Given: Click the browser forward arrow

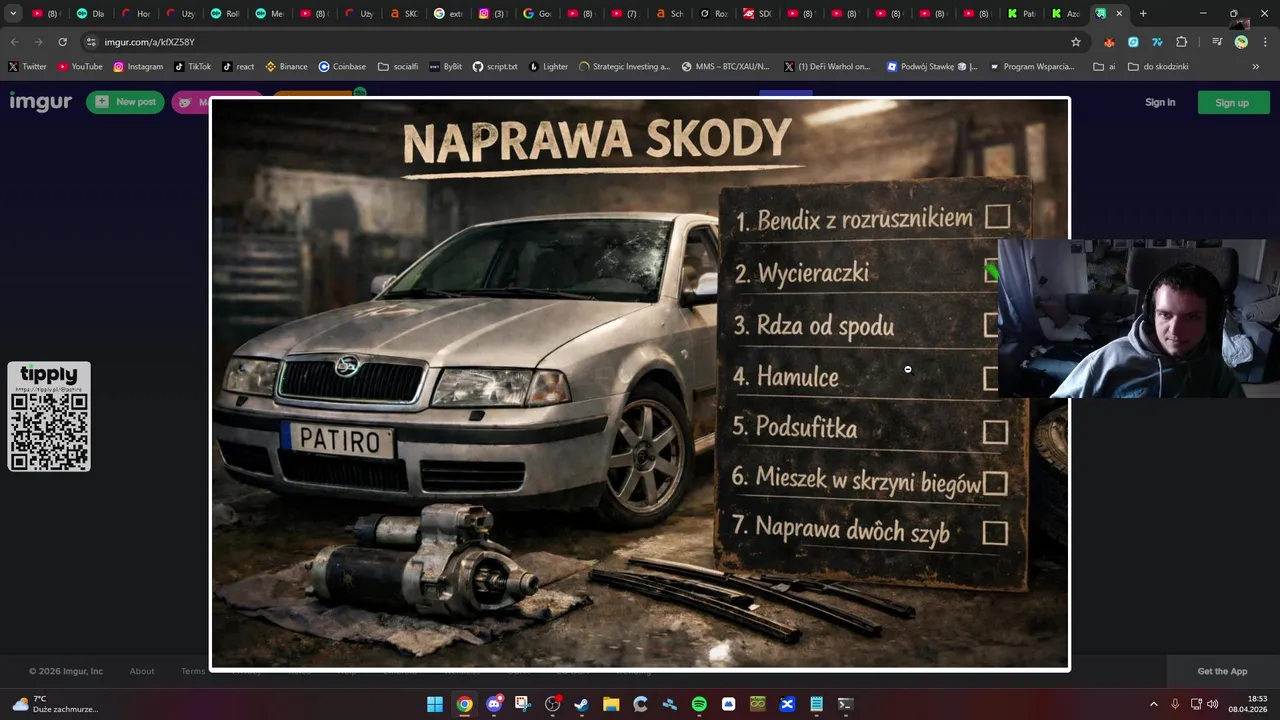Looking at the screenshot, I should point(38,42).
